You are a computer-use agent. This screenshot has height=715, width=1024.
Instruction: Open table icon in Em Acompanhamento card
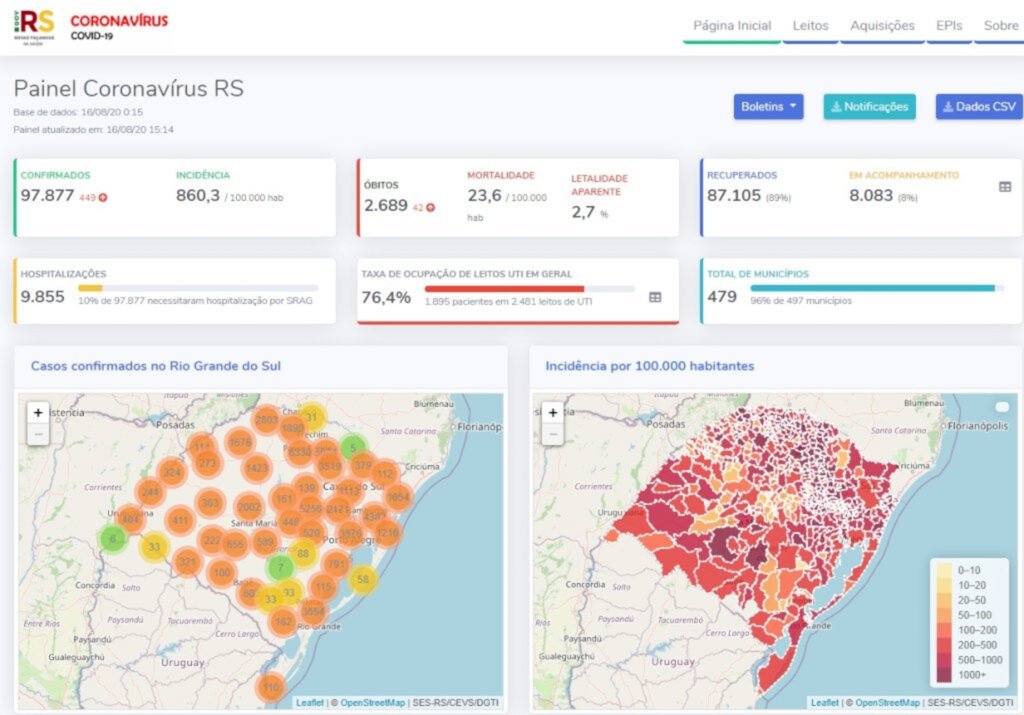1004,187
